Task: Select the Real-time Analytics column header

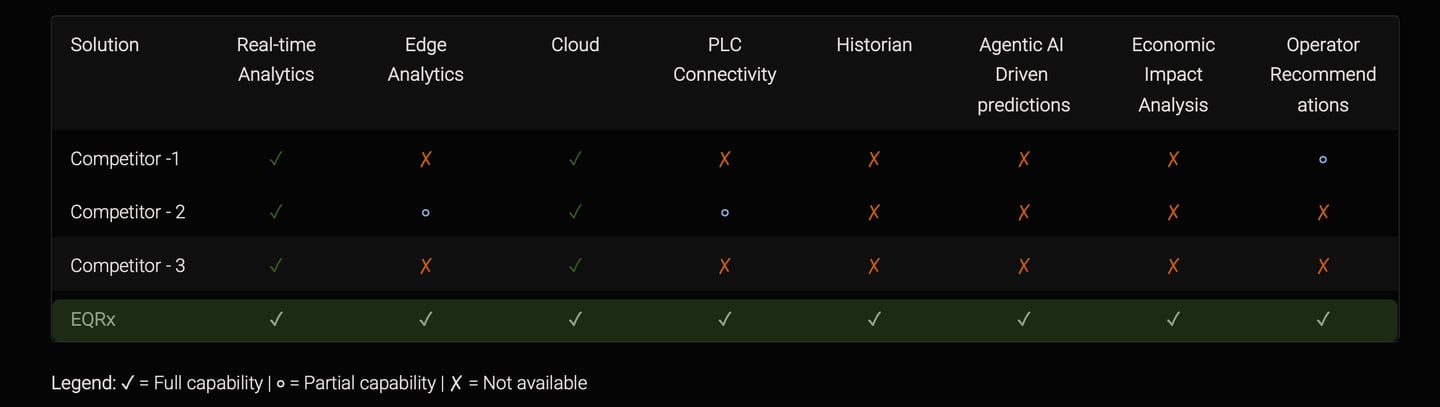Action: click(276, 60)
